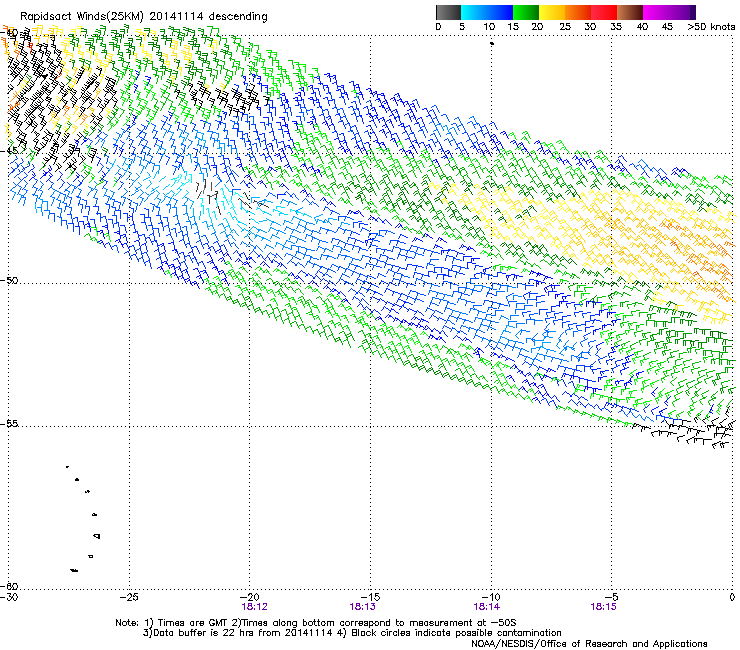Click the -45 latitude axis label
This screenshot has width=740, height=650.
pos(9,151)
